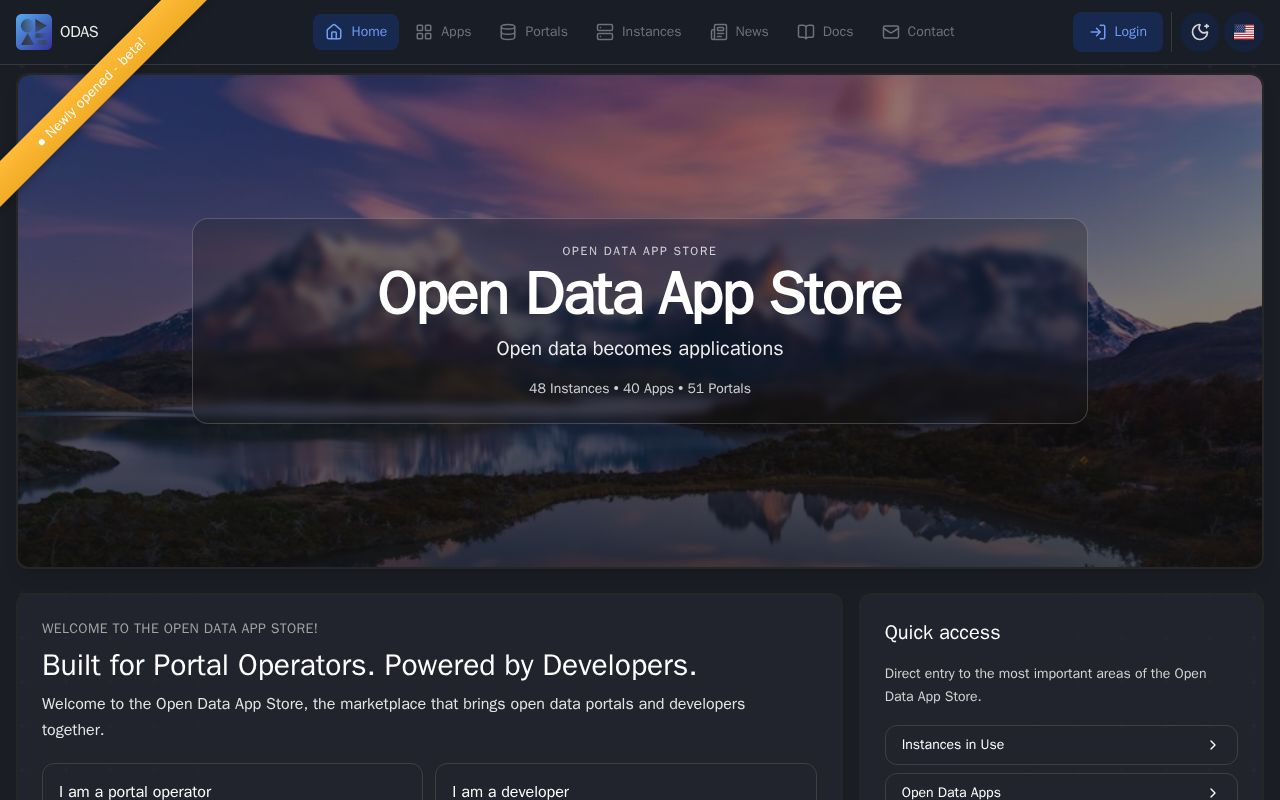Click the book icon beside Docs

tap(806, 32)
